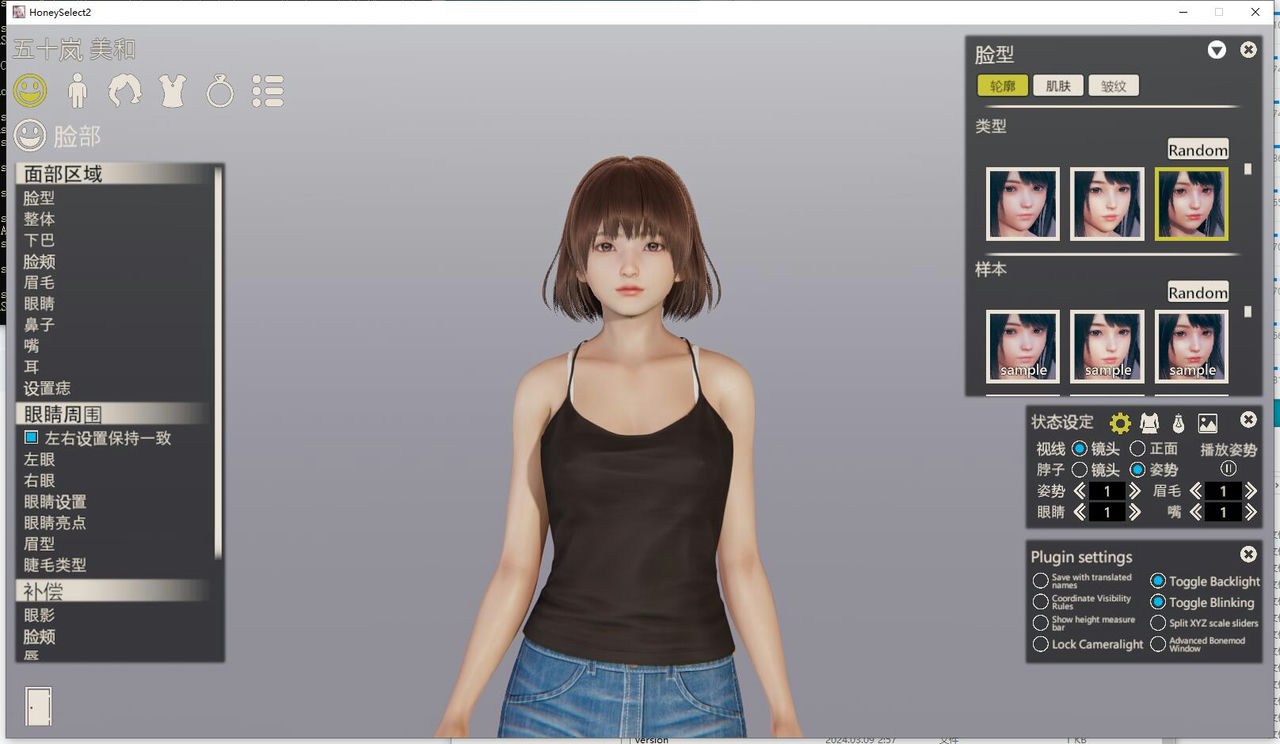Disable Toggle Blinking

(x=1158, y=603)
